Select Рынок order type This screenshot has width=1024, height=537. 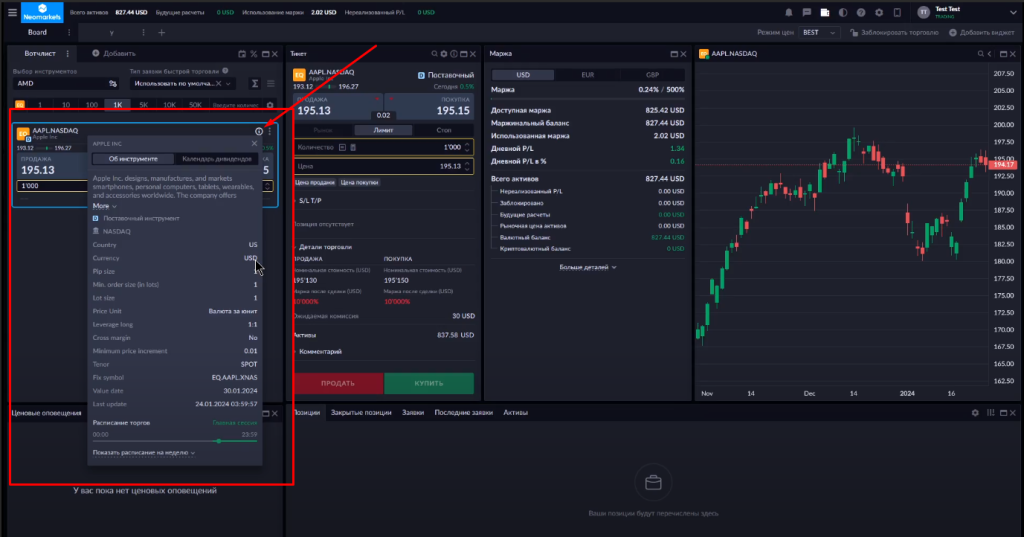323,130
